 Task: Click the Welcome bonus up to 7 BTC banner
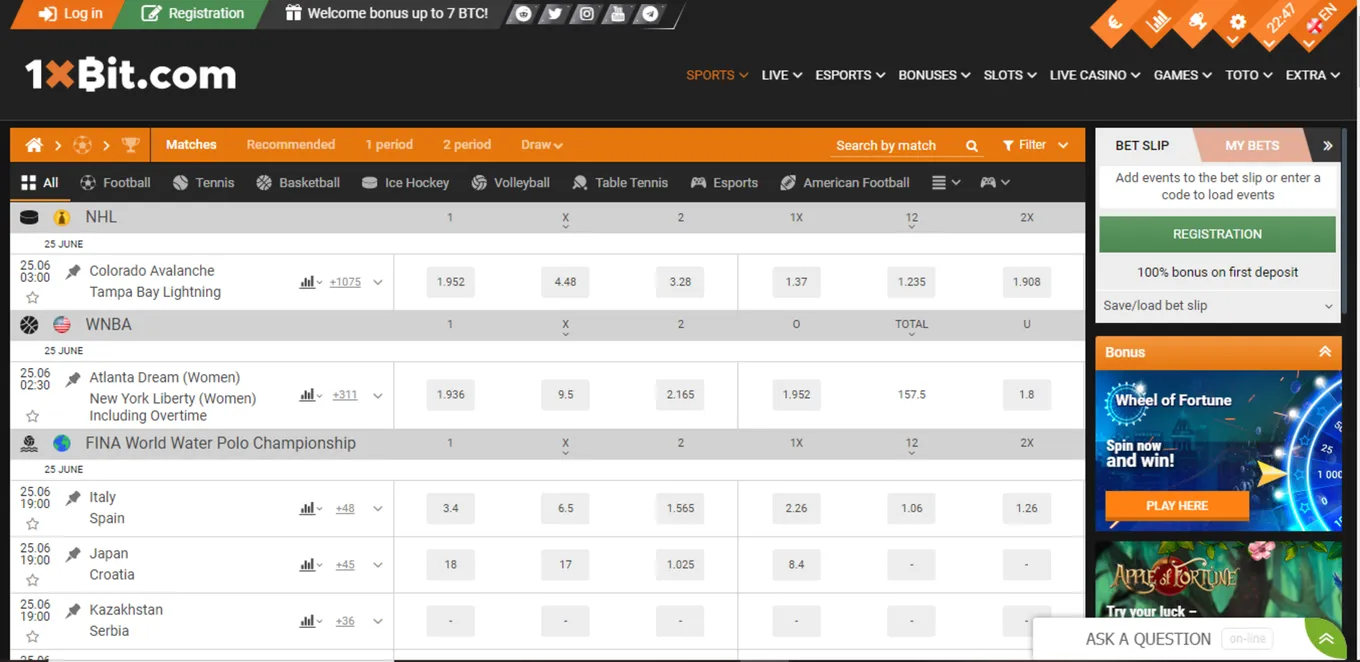[386, 14]
